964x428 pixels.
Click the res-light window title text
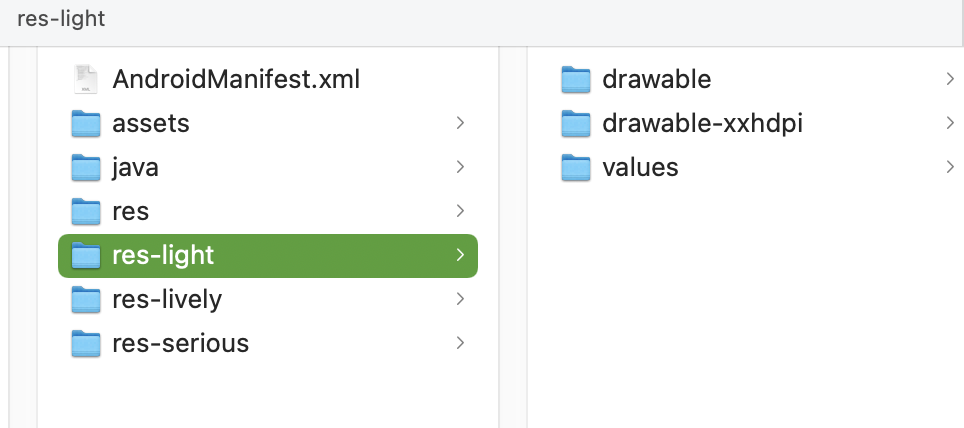[x=61, y=19]
